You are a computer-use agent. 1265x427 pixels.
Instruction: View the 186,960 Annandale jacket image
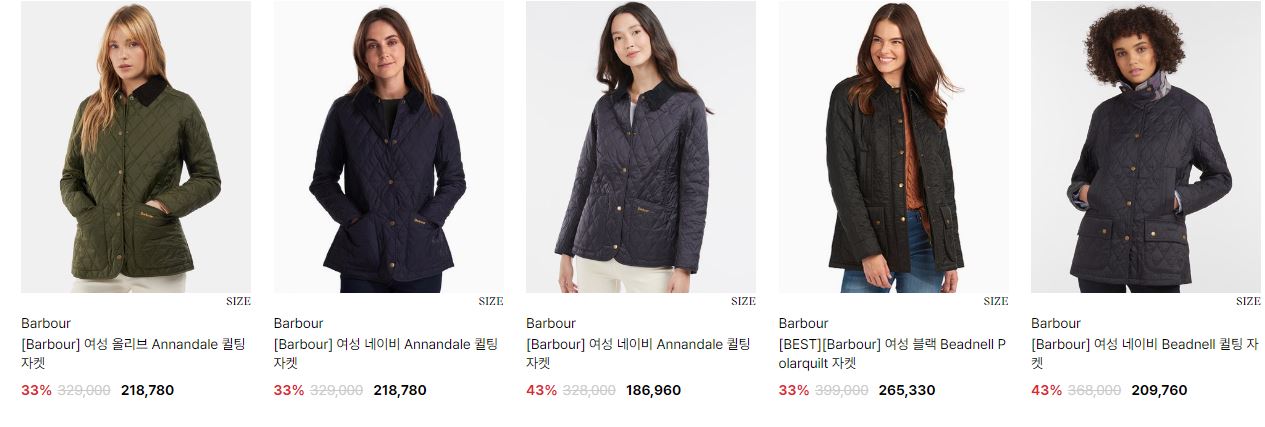click(x=641, y=147)
